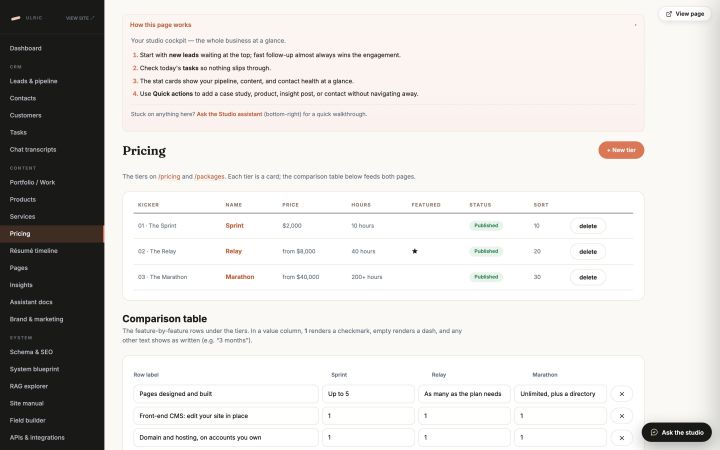Open the Marathon tier name link
Image resolution: width=720 pixels, height=450 pixels.
pyautogui.click(x=240, y=277)
